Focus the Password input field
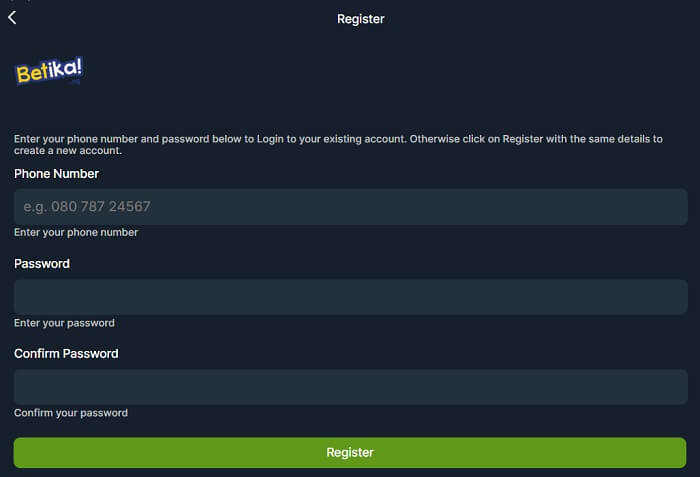The width and height of the screenshot is (700, 477). coord(350,297)
